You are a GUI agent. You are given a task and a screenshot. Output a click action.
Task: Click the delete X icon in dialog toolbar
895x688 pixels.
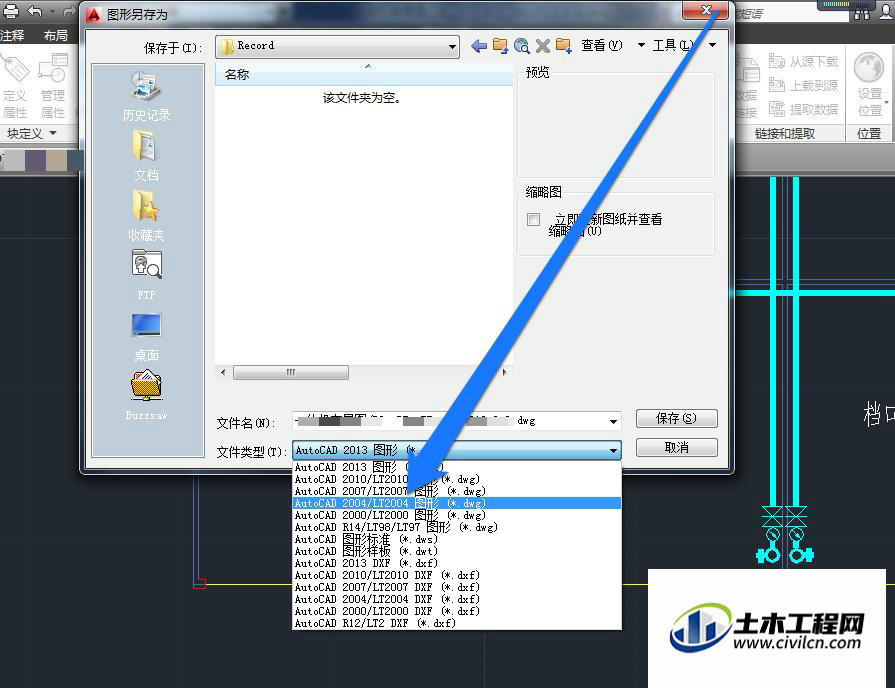(543, 46)
